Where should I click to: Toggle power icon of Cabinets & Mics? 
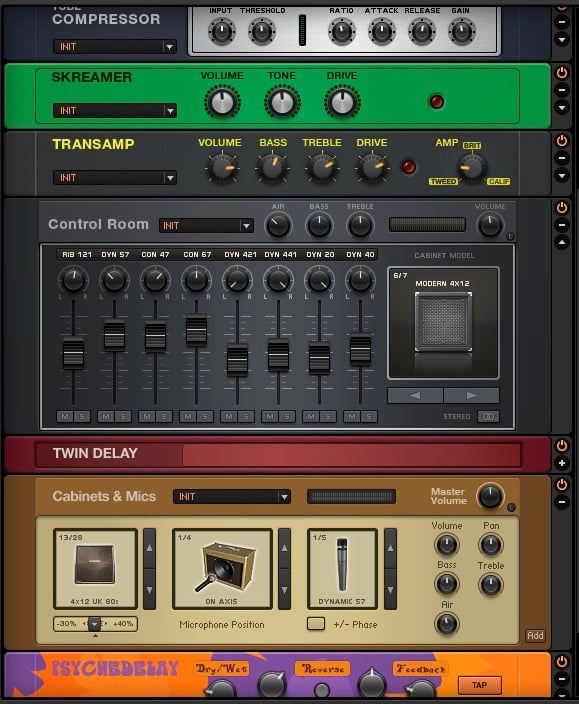click(x=561, y=484)
